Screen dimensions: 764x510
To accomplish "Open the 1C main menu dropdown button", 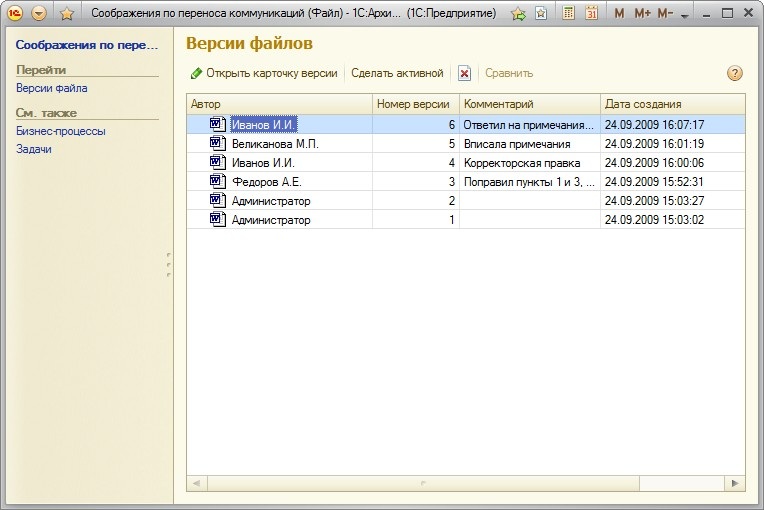I will coord(39,14).
